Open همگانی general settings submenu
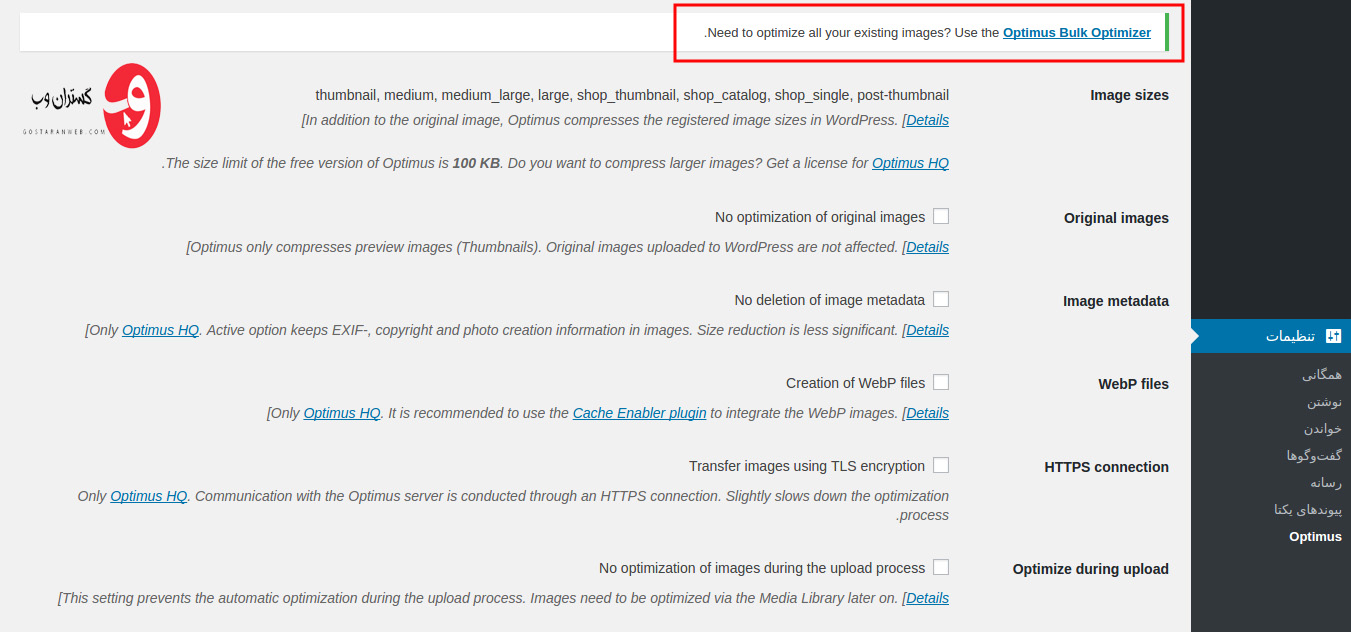The image size is (1351, 632). pos(1322,375)
